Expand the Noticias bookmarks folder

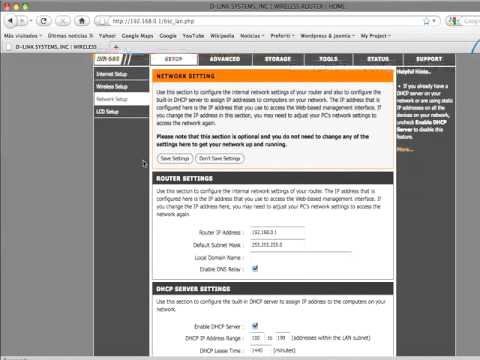click(x=252, y=36)
